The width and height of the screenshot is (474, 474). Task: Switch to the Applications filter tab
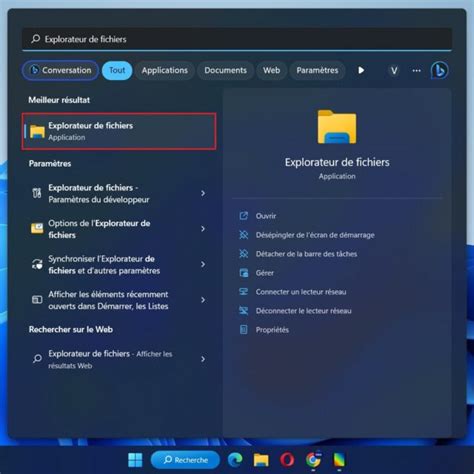165,70
